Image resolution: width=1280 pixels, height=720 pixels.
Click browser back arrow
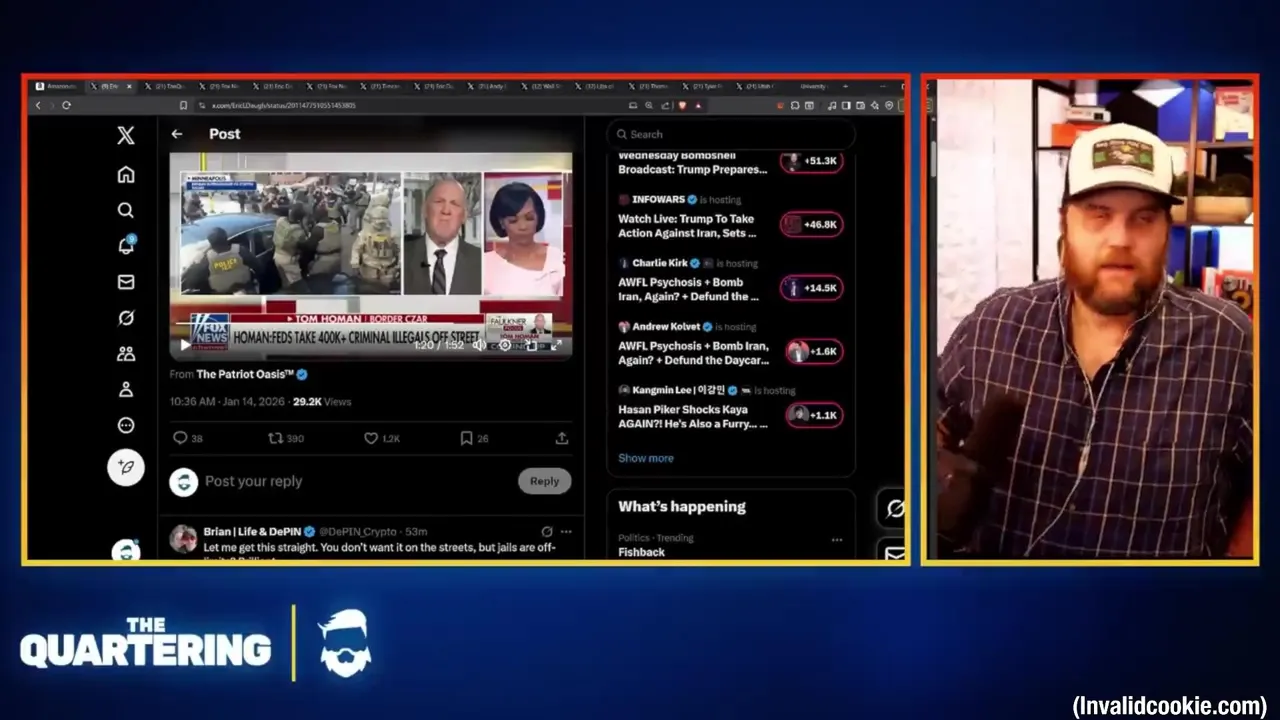point(38,105)
